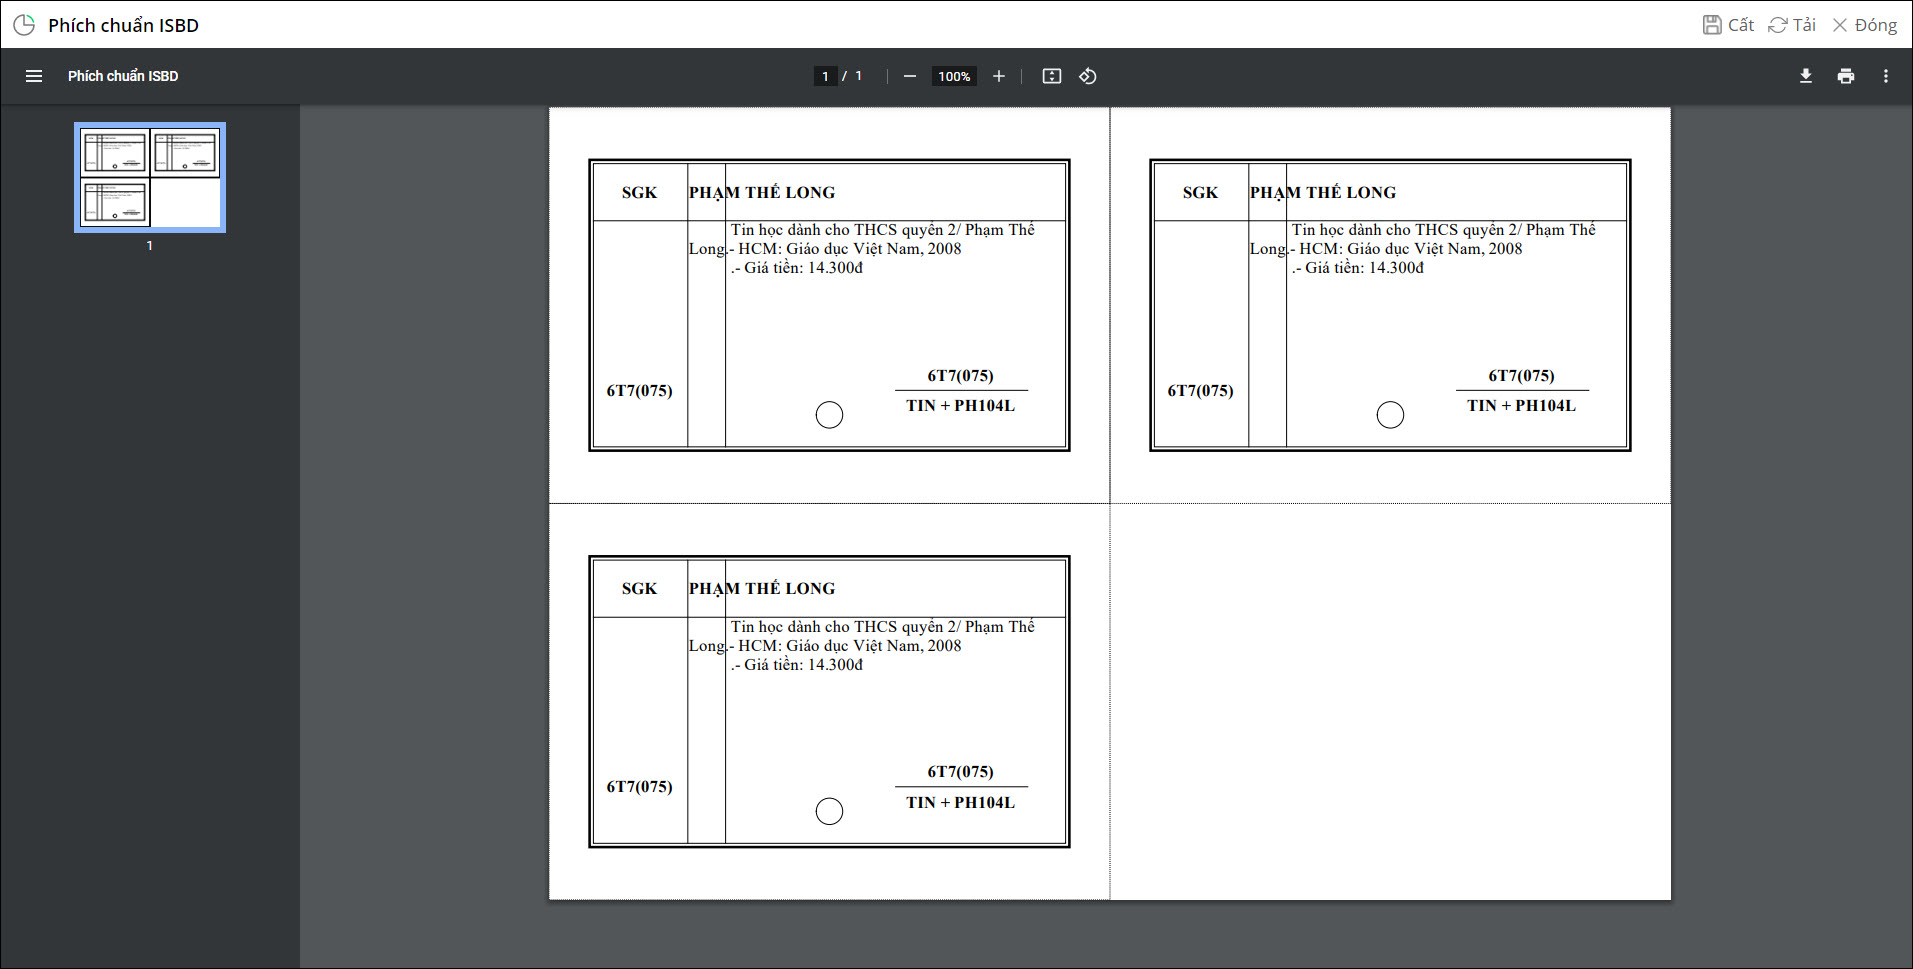This screenshot has width=1913, height=969.
Task: Click the 100% zoom level field
Action: click(x=954, y=76)
